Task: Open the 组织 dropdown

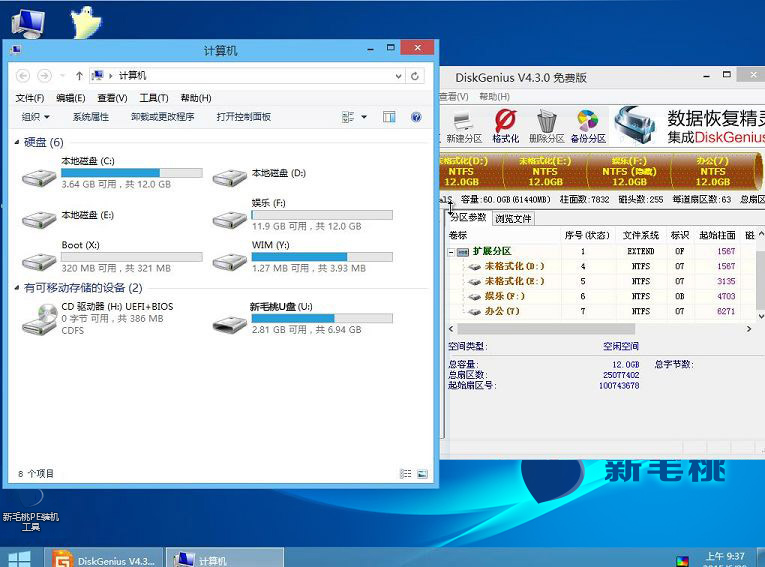Action: pos(36,117)
